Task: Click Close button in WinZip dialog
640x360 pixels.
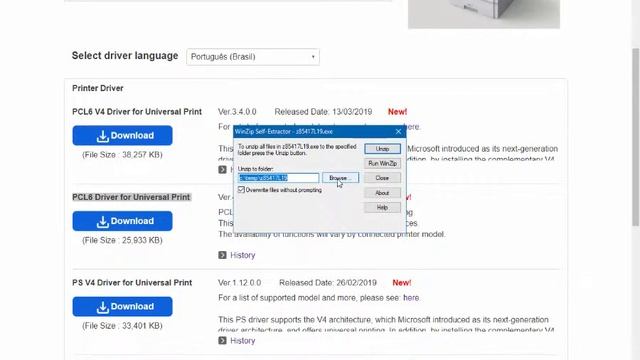Action: 382,178
